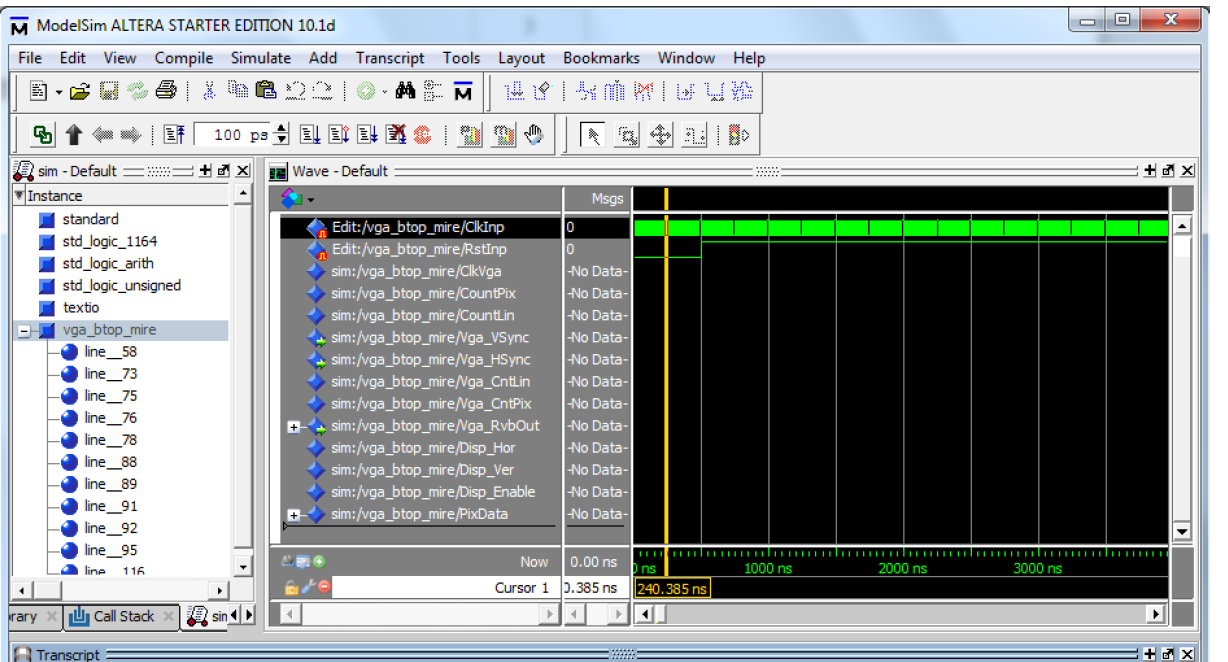Screen dimensions: 1228x662
Task: Click the Insert Cursor green plus icon
Action: (x=320, y=562)
